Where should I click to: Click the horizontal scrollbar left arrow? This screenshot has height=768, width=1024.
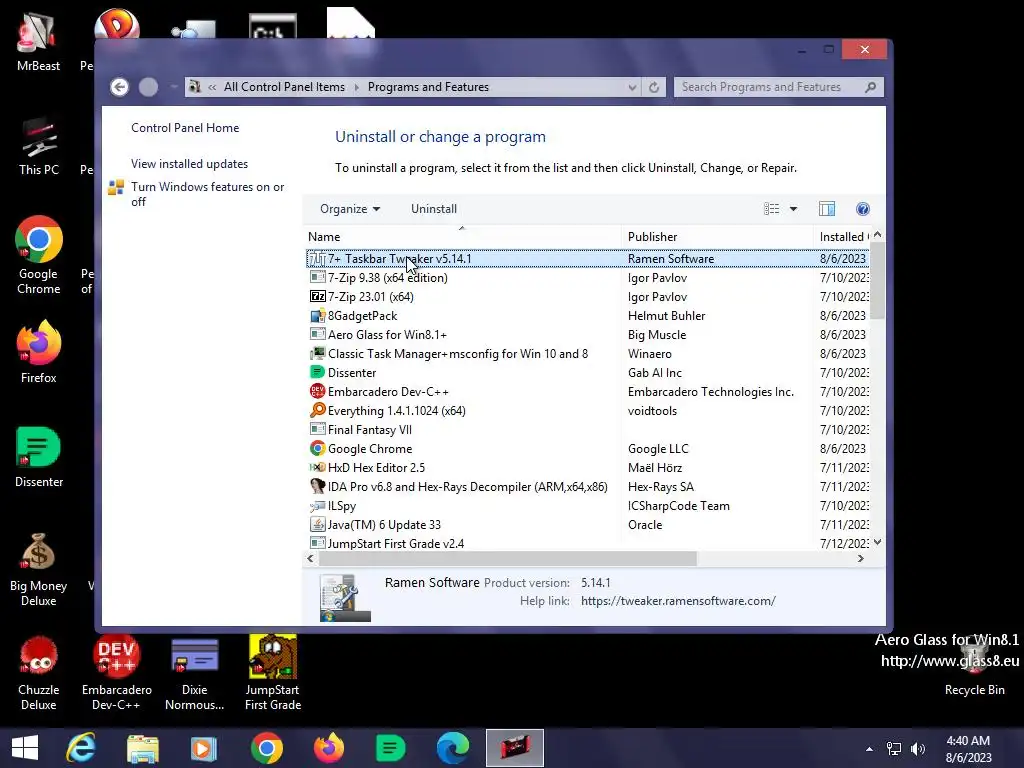point(310,558)
